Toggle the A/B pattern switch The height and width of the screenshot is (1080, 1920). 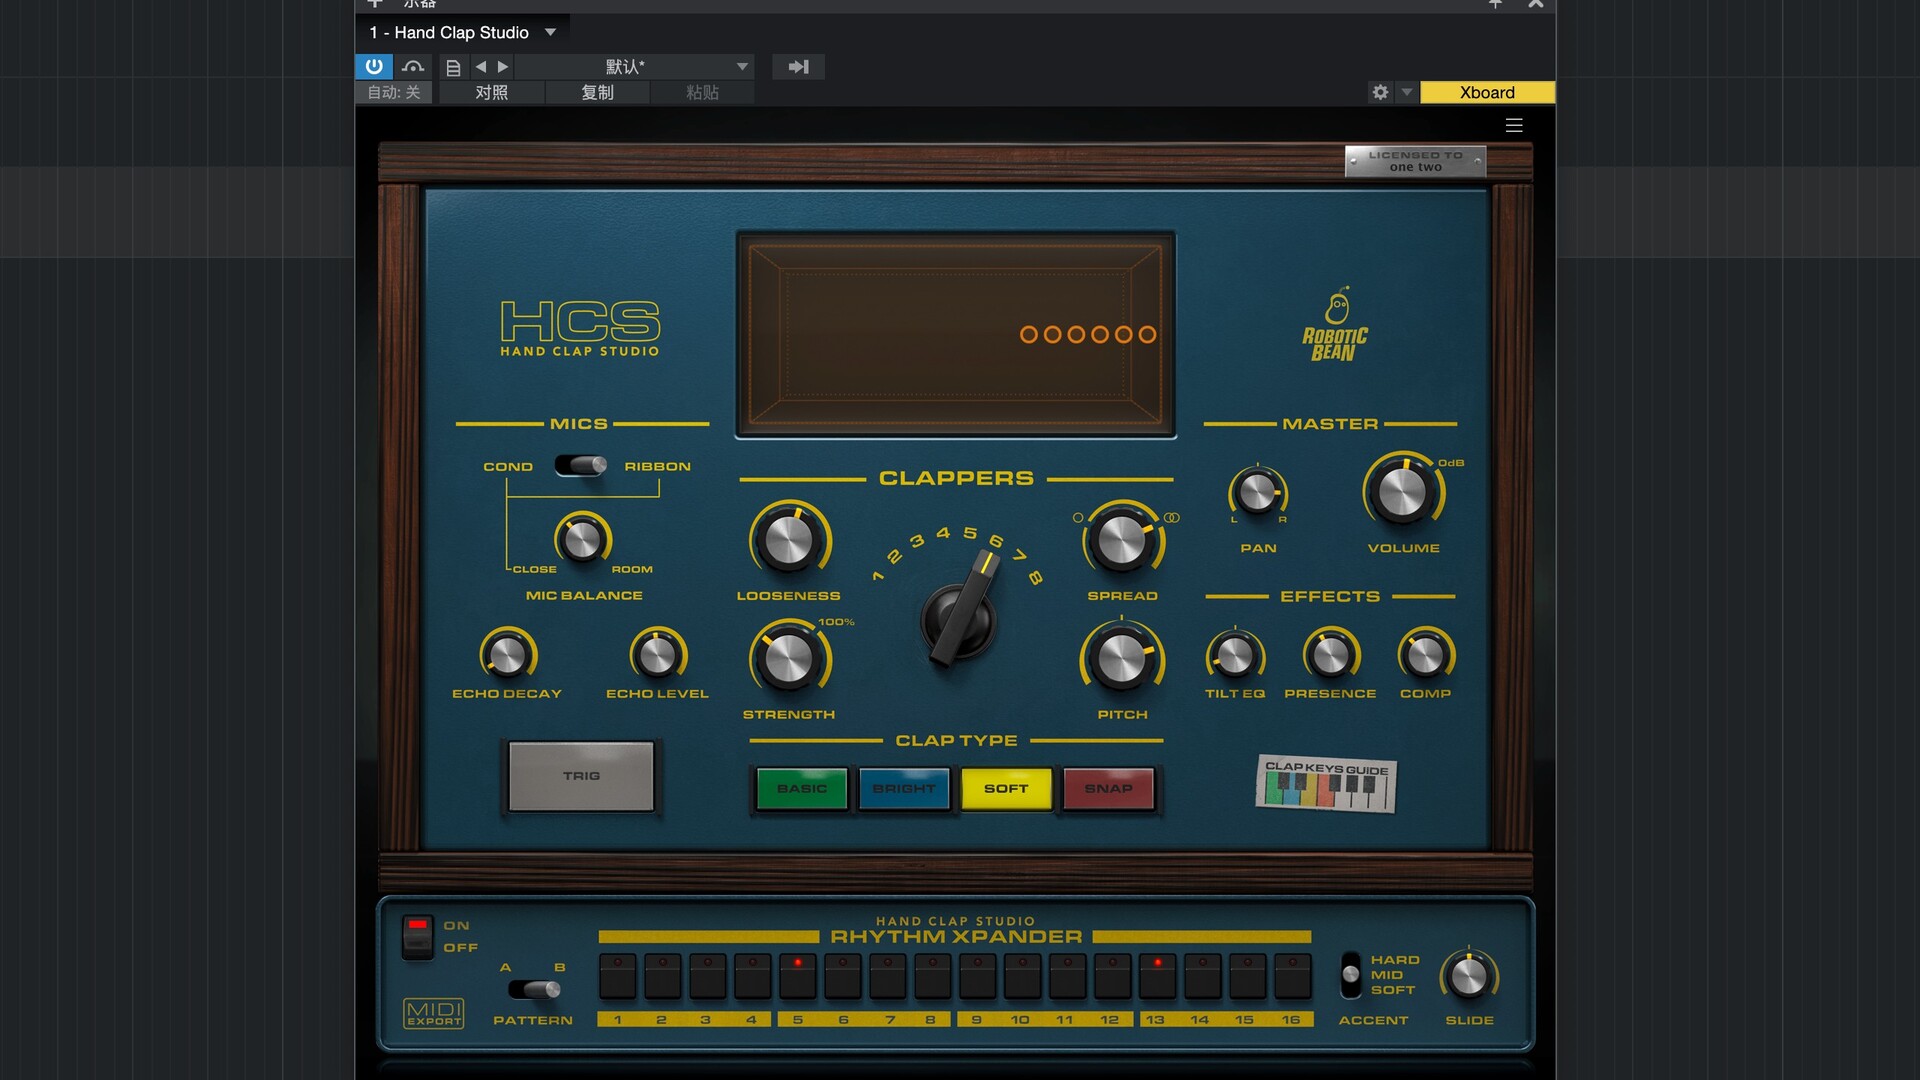(x=535, y=989)
